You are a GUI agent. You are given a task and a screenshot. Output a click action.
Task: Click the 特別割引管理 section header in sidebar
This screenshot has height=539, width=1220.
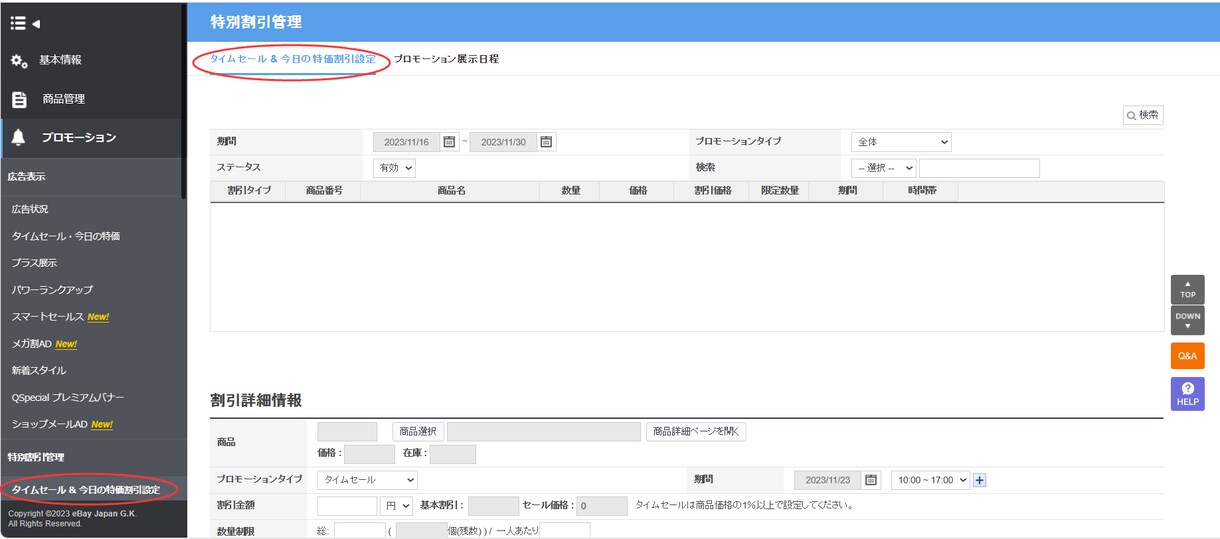[x=36, y=457]
